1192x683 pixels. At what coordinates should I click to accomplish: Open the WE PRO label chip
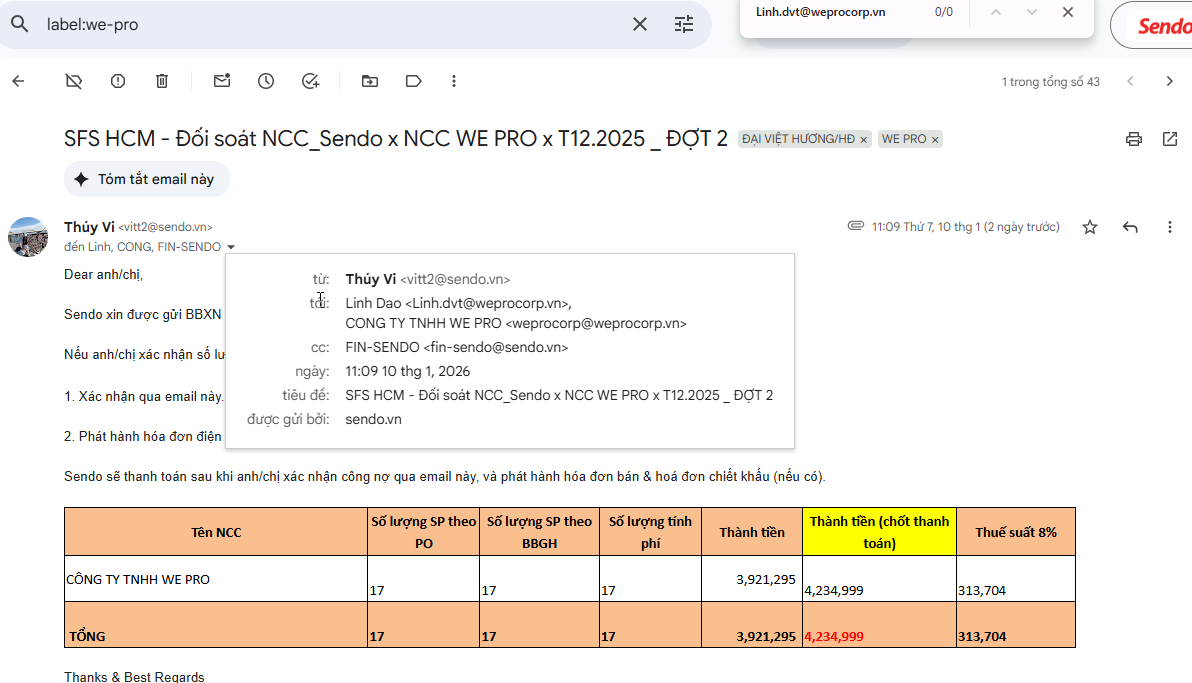[904, 139]
